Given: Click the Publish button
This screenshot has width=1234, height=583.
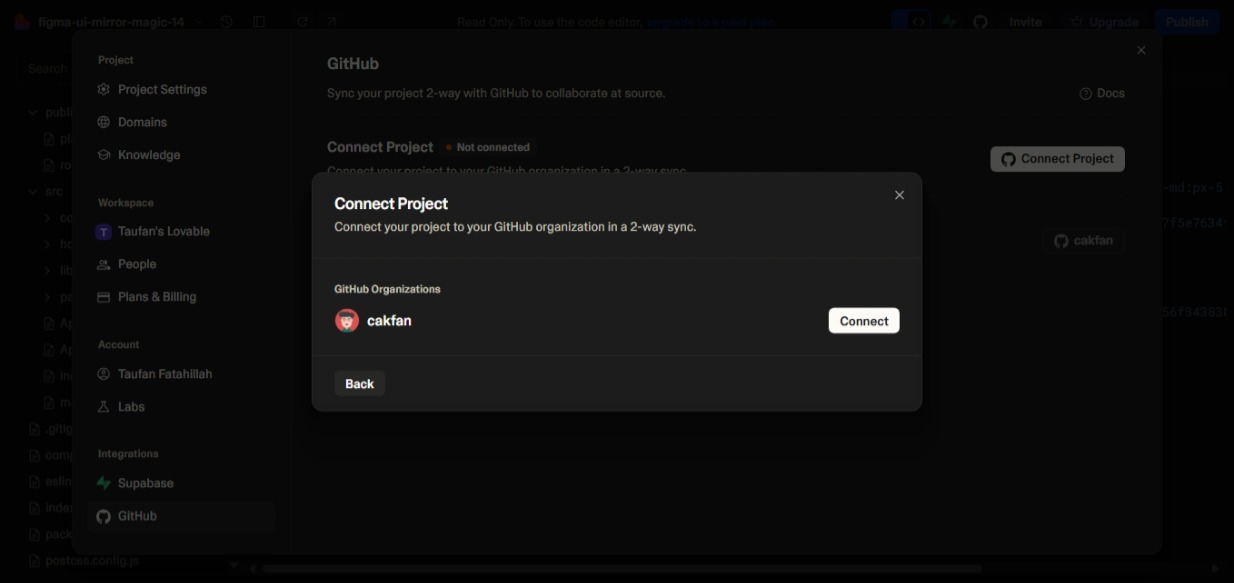Looking at the screenshot, I should (1187, 22).
